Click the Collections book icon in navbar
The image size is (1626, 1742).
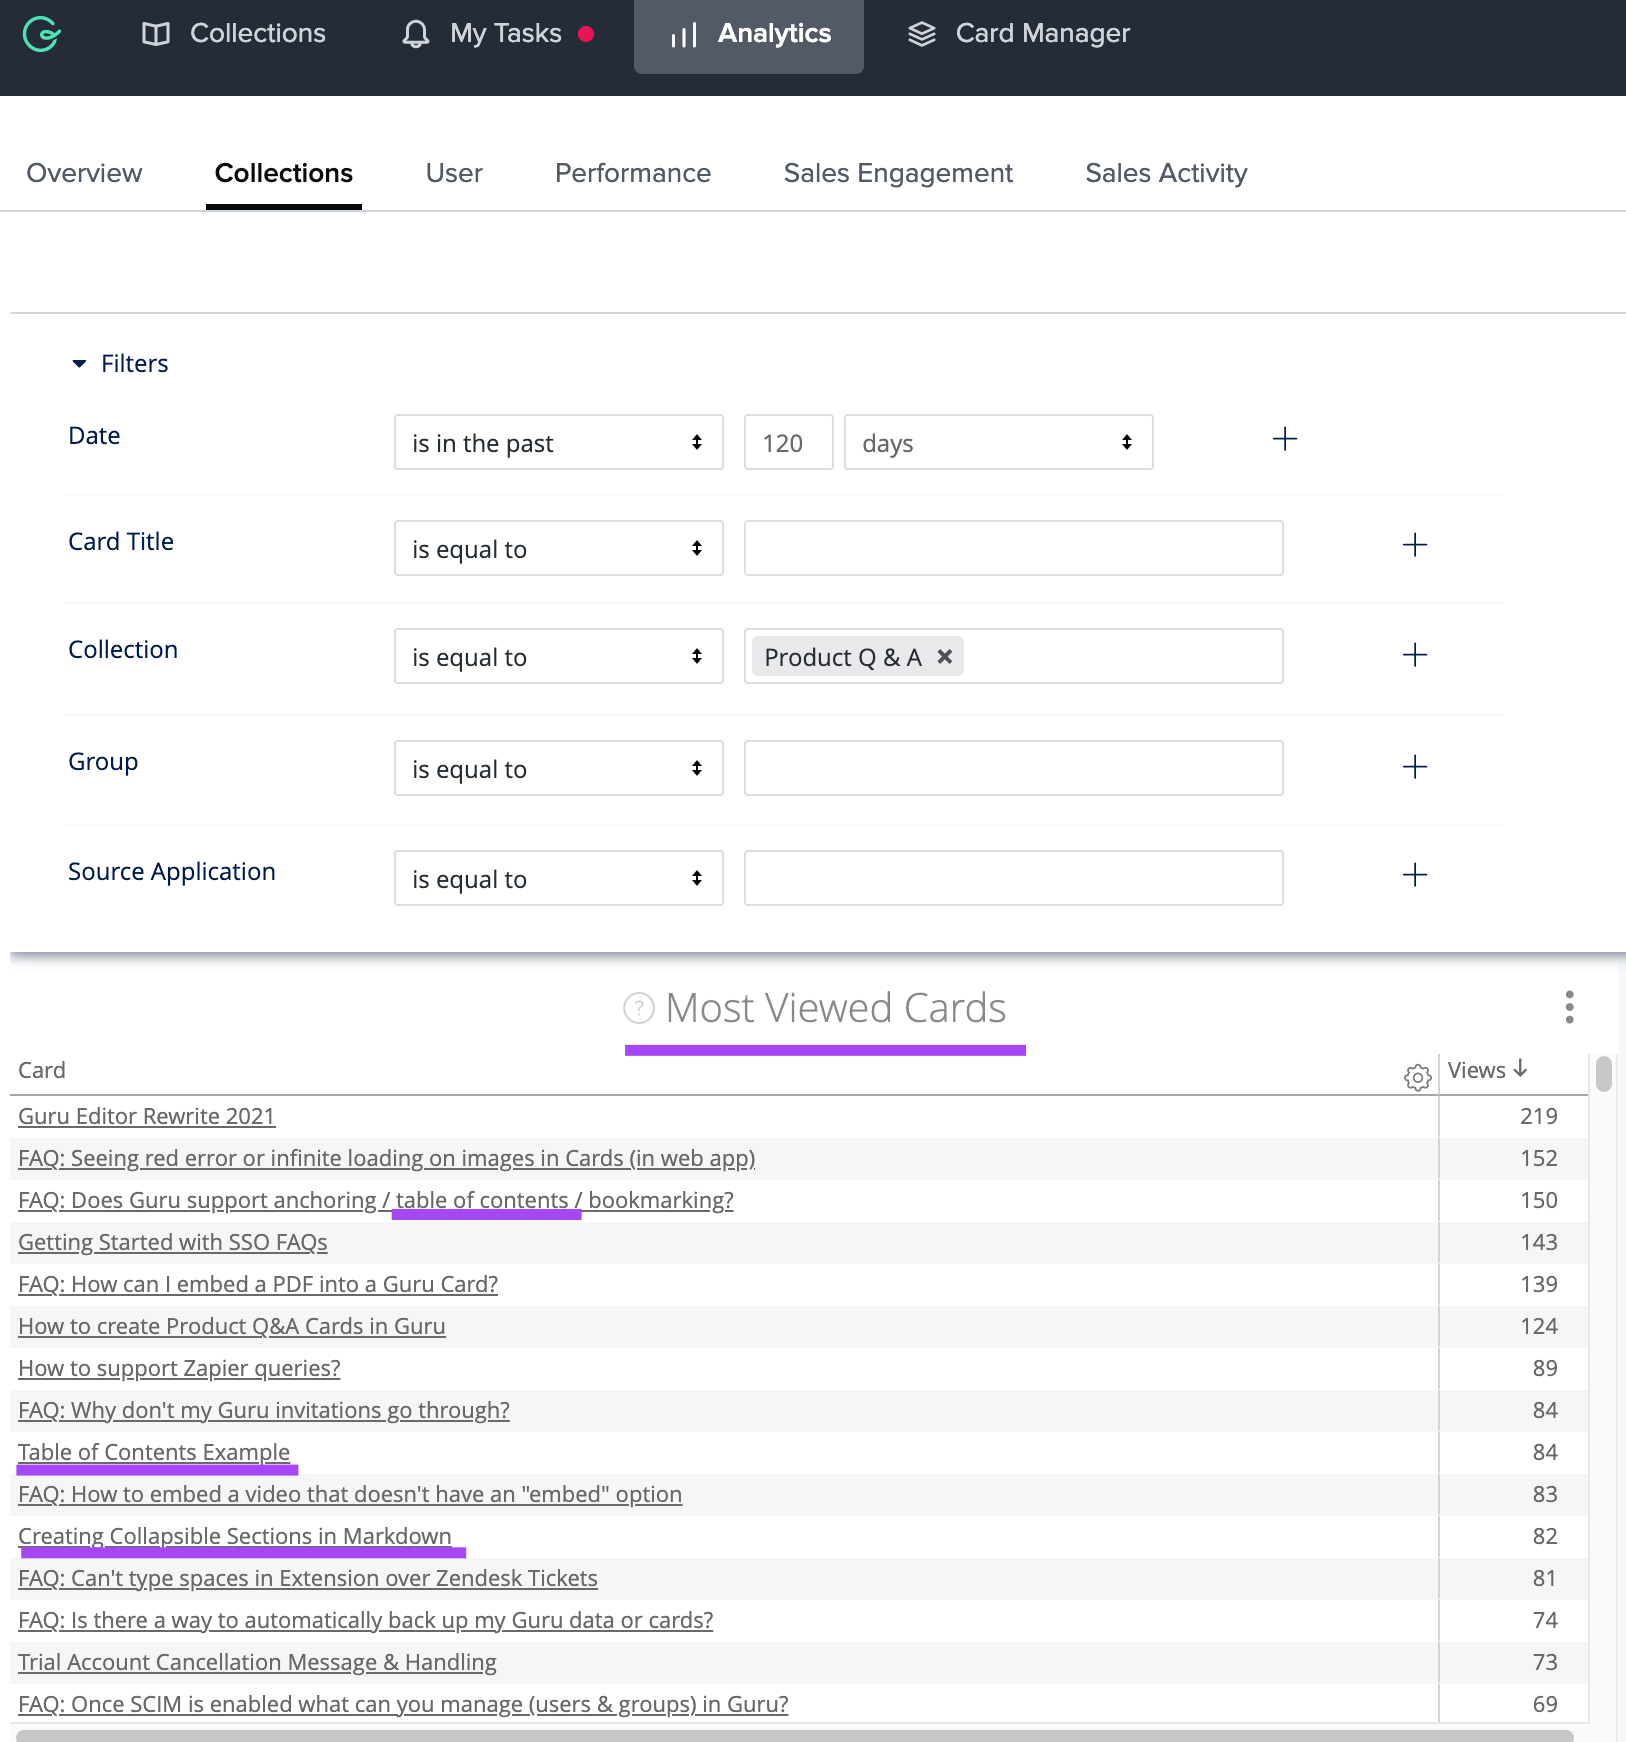tap(156, 34)
